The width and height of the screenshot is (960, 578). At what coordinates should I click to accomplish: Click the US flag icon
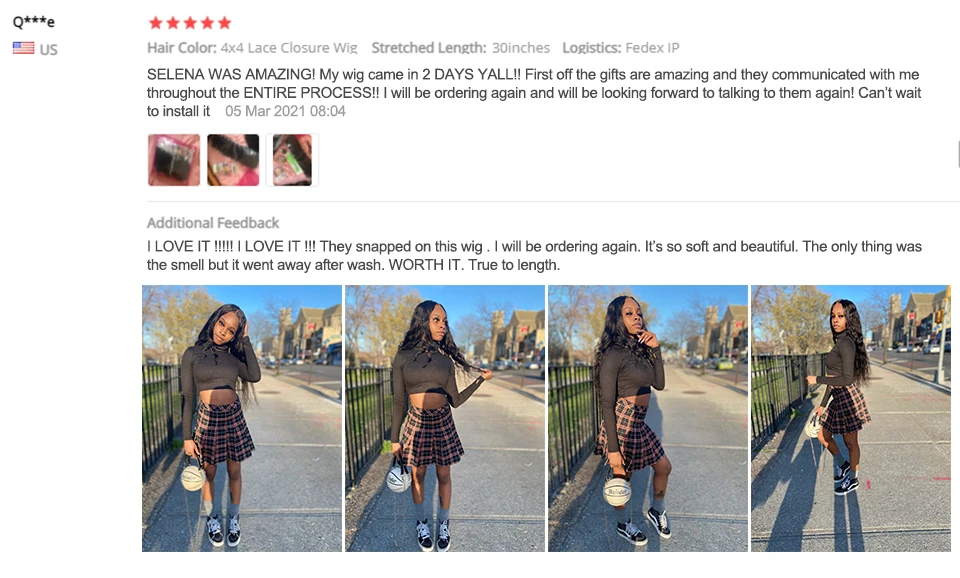pyautogui.click(x=23, y=48)
